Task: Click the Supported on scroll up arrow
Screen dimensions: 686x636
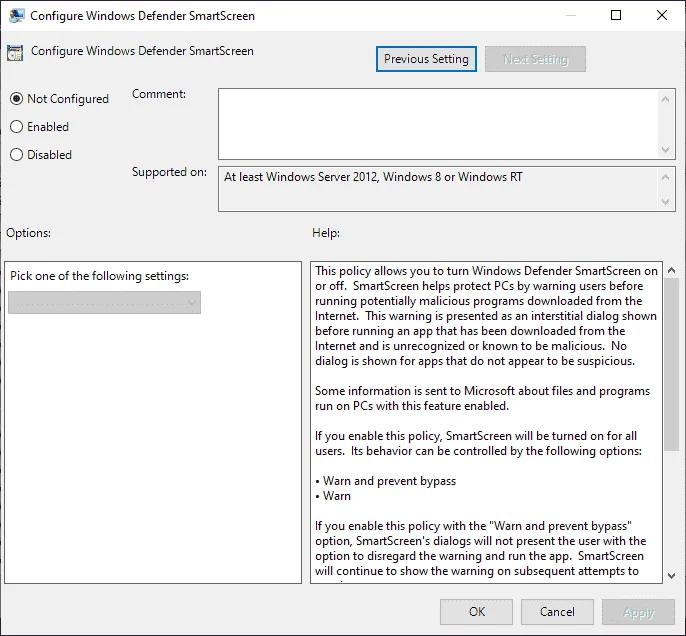Action: [665, 177]
